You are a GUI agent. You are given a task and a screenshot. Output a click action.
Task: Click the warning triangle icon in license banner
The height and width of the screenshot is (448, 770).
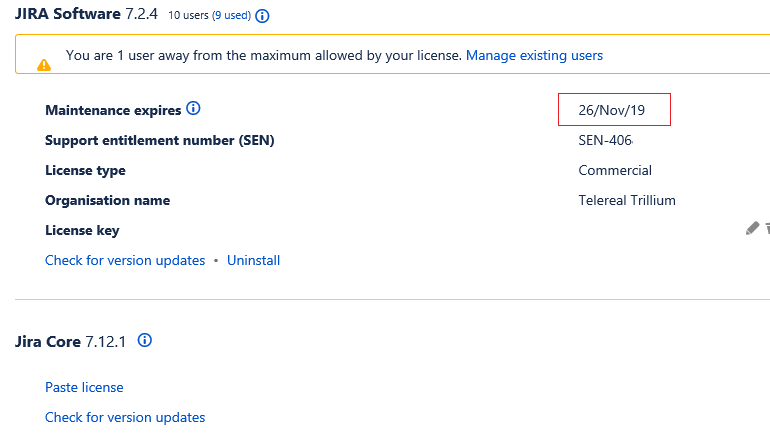coord(44,65)
